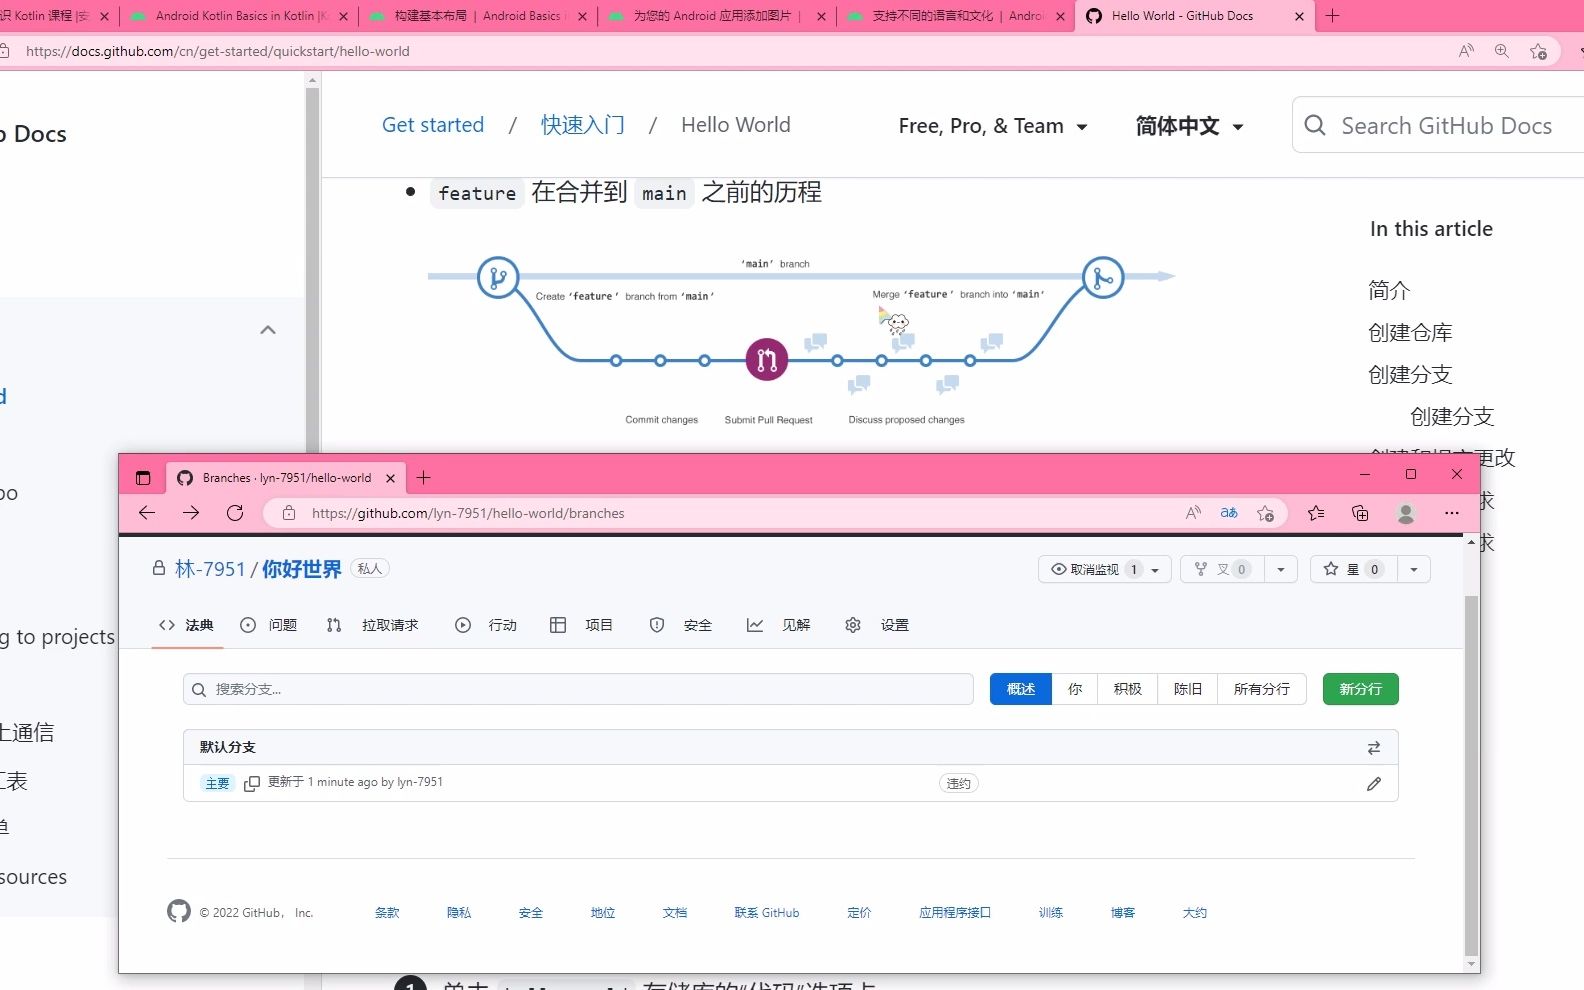Screen dimensions: 1584x990
Task: Open the 林-7951 owner link
Action: 210,569
